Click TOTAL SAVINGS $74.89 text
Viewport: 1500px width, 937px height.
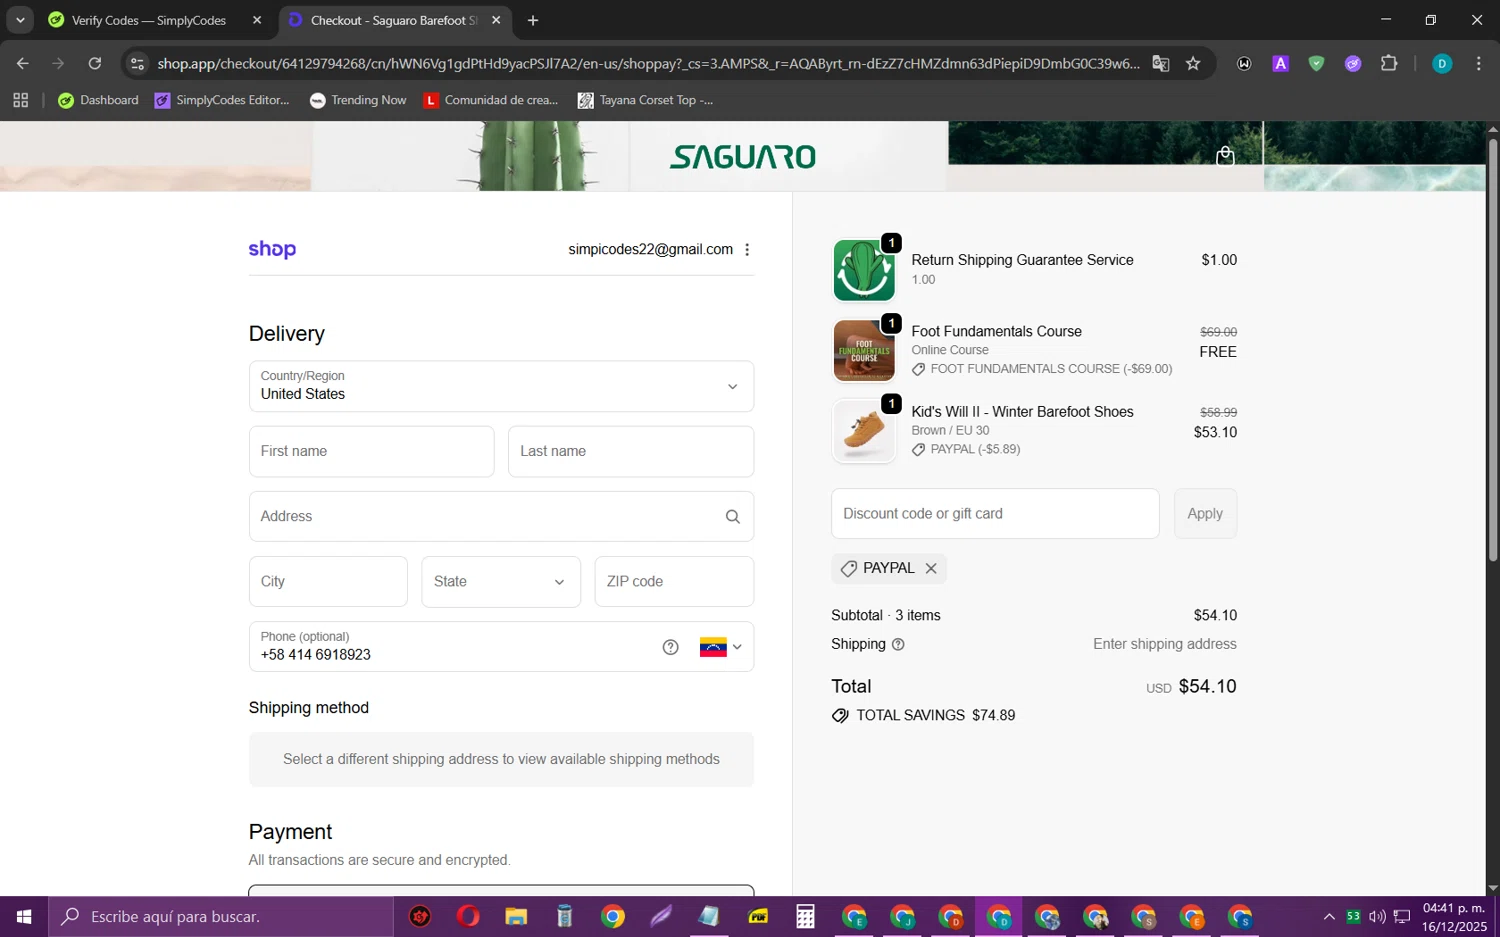(935, 716)
